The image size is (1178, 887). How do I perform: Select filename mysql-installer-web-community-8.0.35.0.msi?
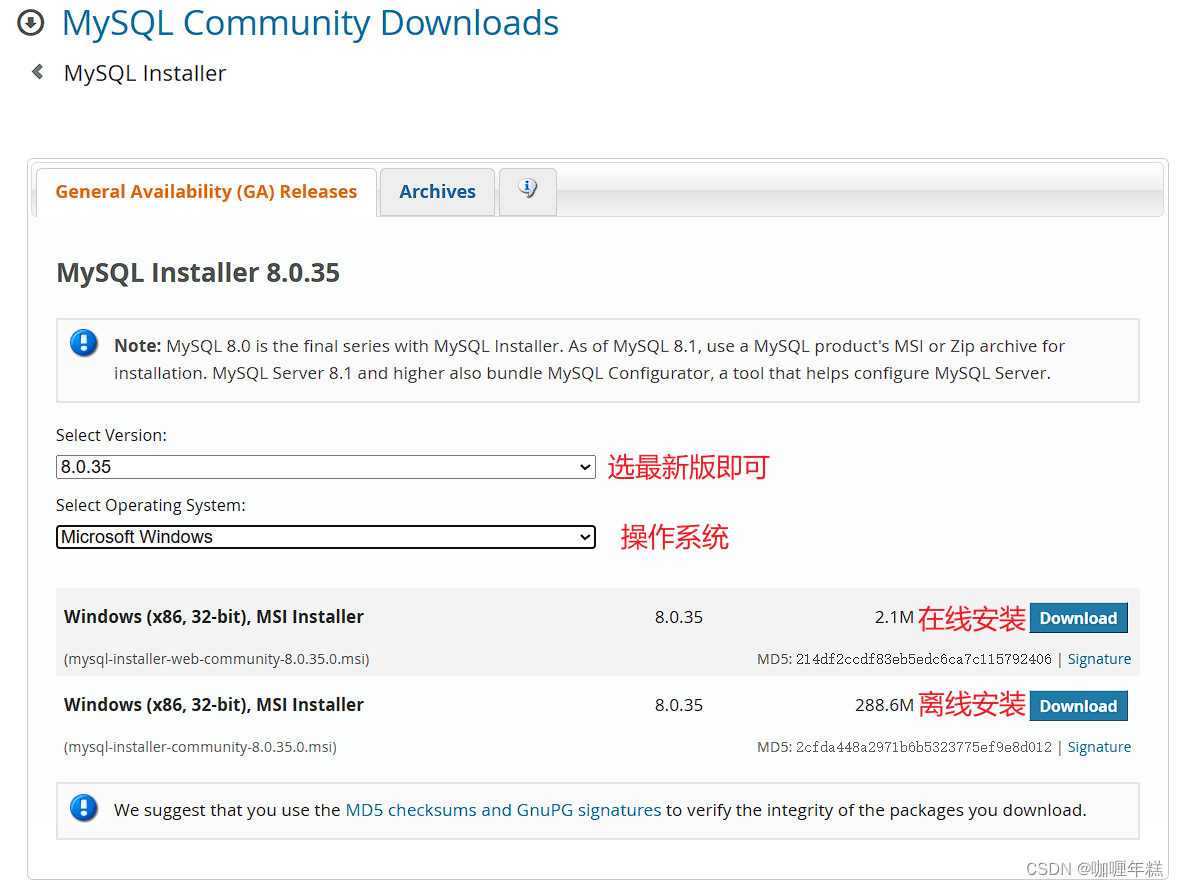[216, 659]
